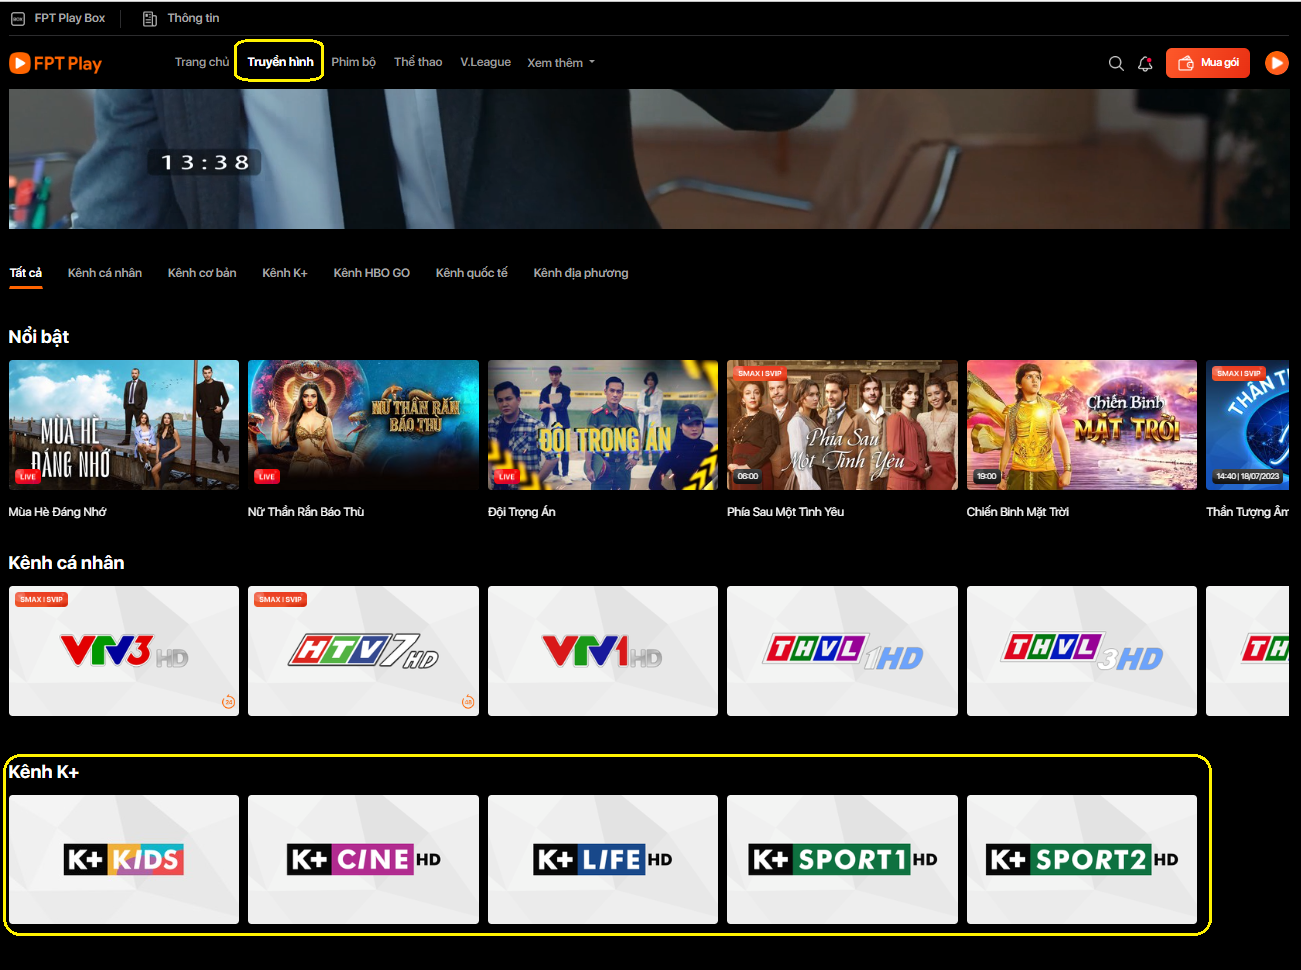Click LIVE badge on Đội Trọng Án
Viewport: 1301px width, 970px height.
tap(506, 476)
